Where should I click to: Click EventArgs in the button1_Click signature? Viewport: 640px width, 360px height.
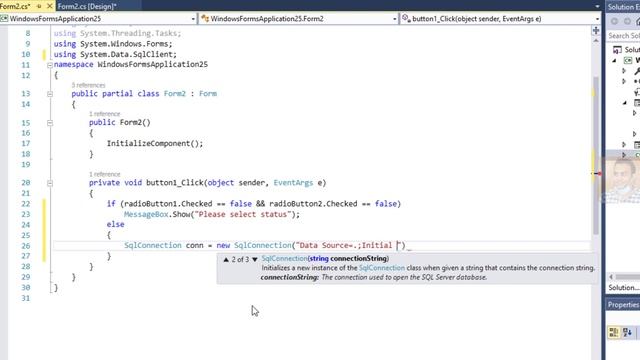click(x=293, y=182)
